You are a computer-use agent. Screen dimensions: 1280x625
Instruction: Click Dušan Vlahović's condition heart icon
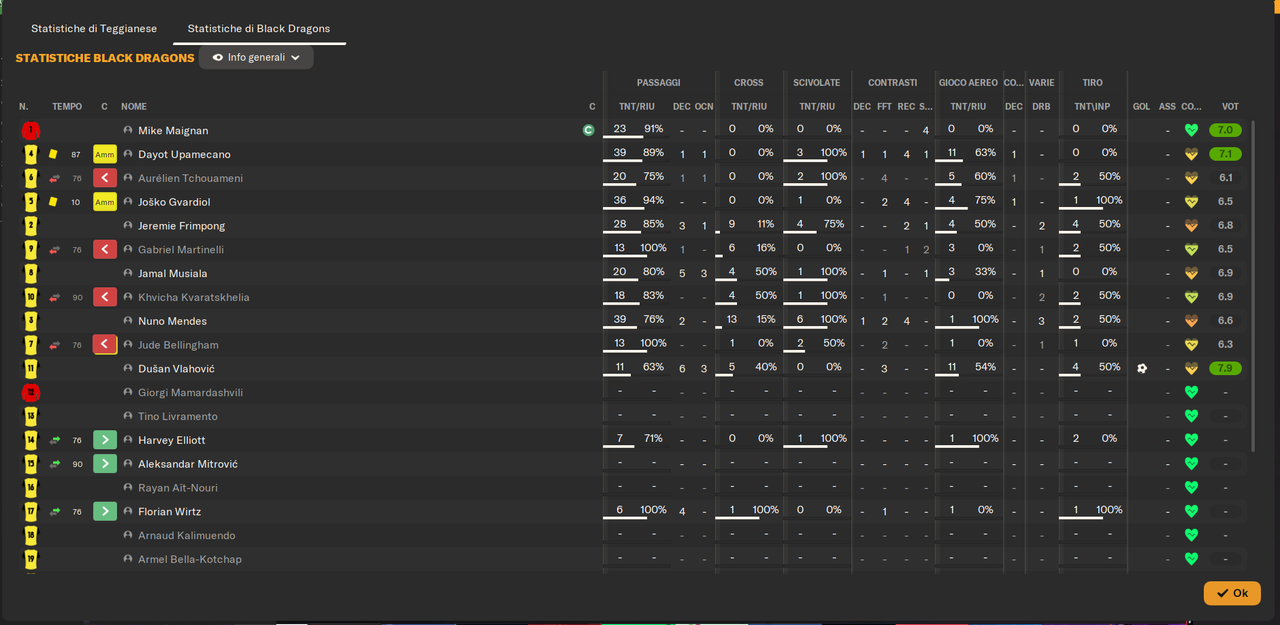[1191, 369]
